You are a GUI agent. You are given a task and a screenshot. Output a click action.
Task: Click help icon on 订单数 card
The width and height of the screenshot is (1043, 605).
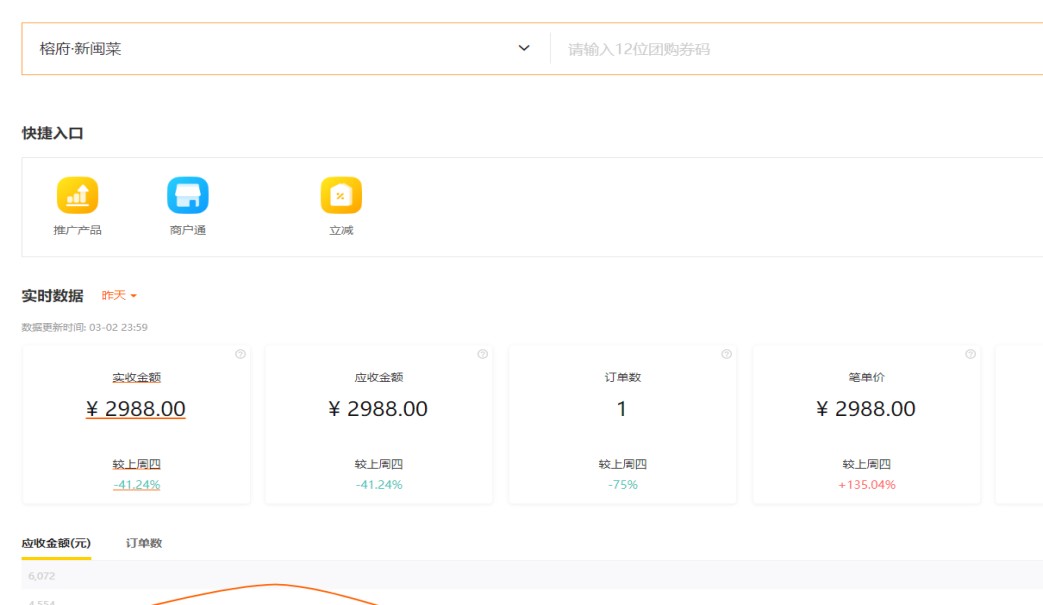tap(726, 354)
